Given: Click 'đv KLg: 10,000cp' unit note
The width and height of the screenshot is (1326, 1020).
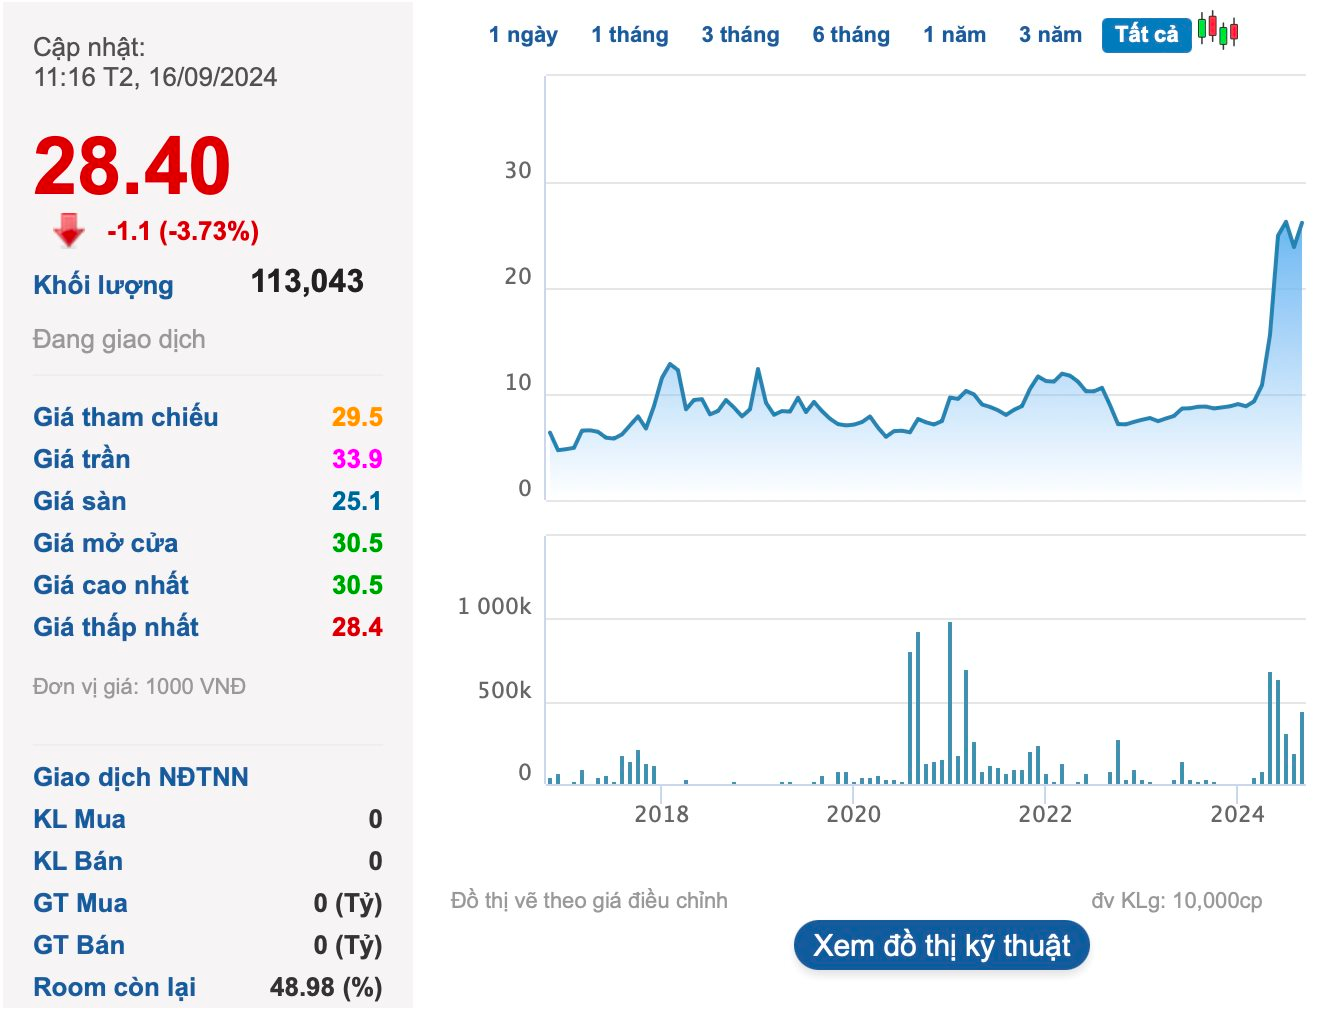Looking at the screenshot, I should 1177,900.
